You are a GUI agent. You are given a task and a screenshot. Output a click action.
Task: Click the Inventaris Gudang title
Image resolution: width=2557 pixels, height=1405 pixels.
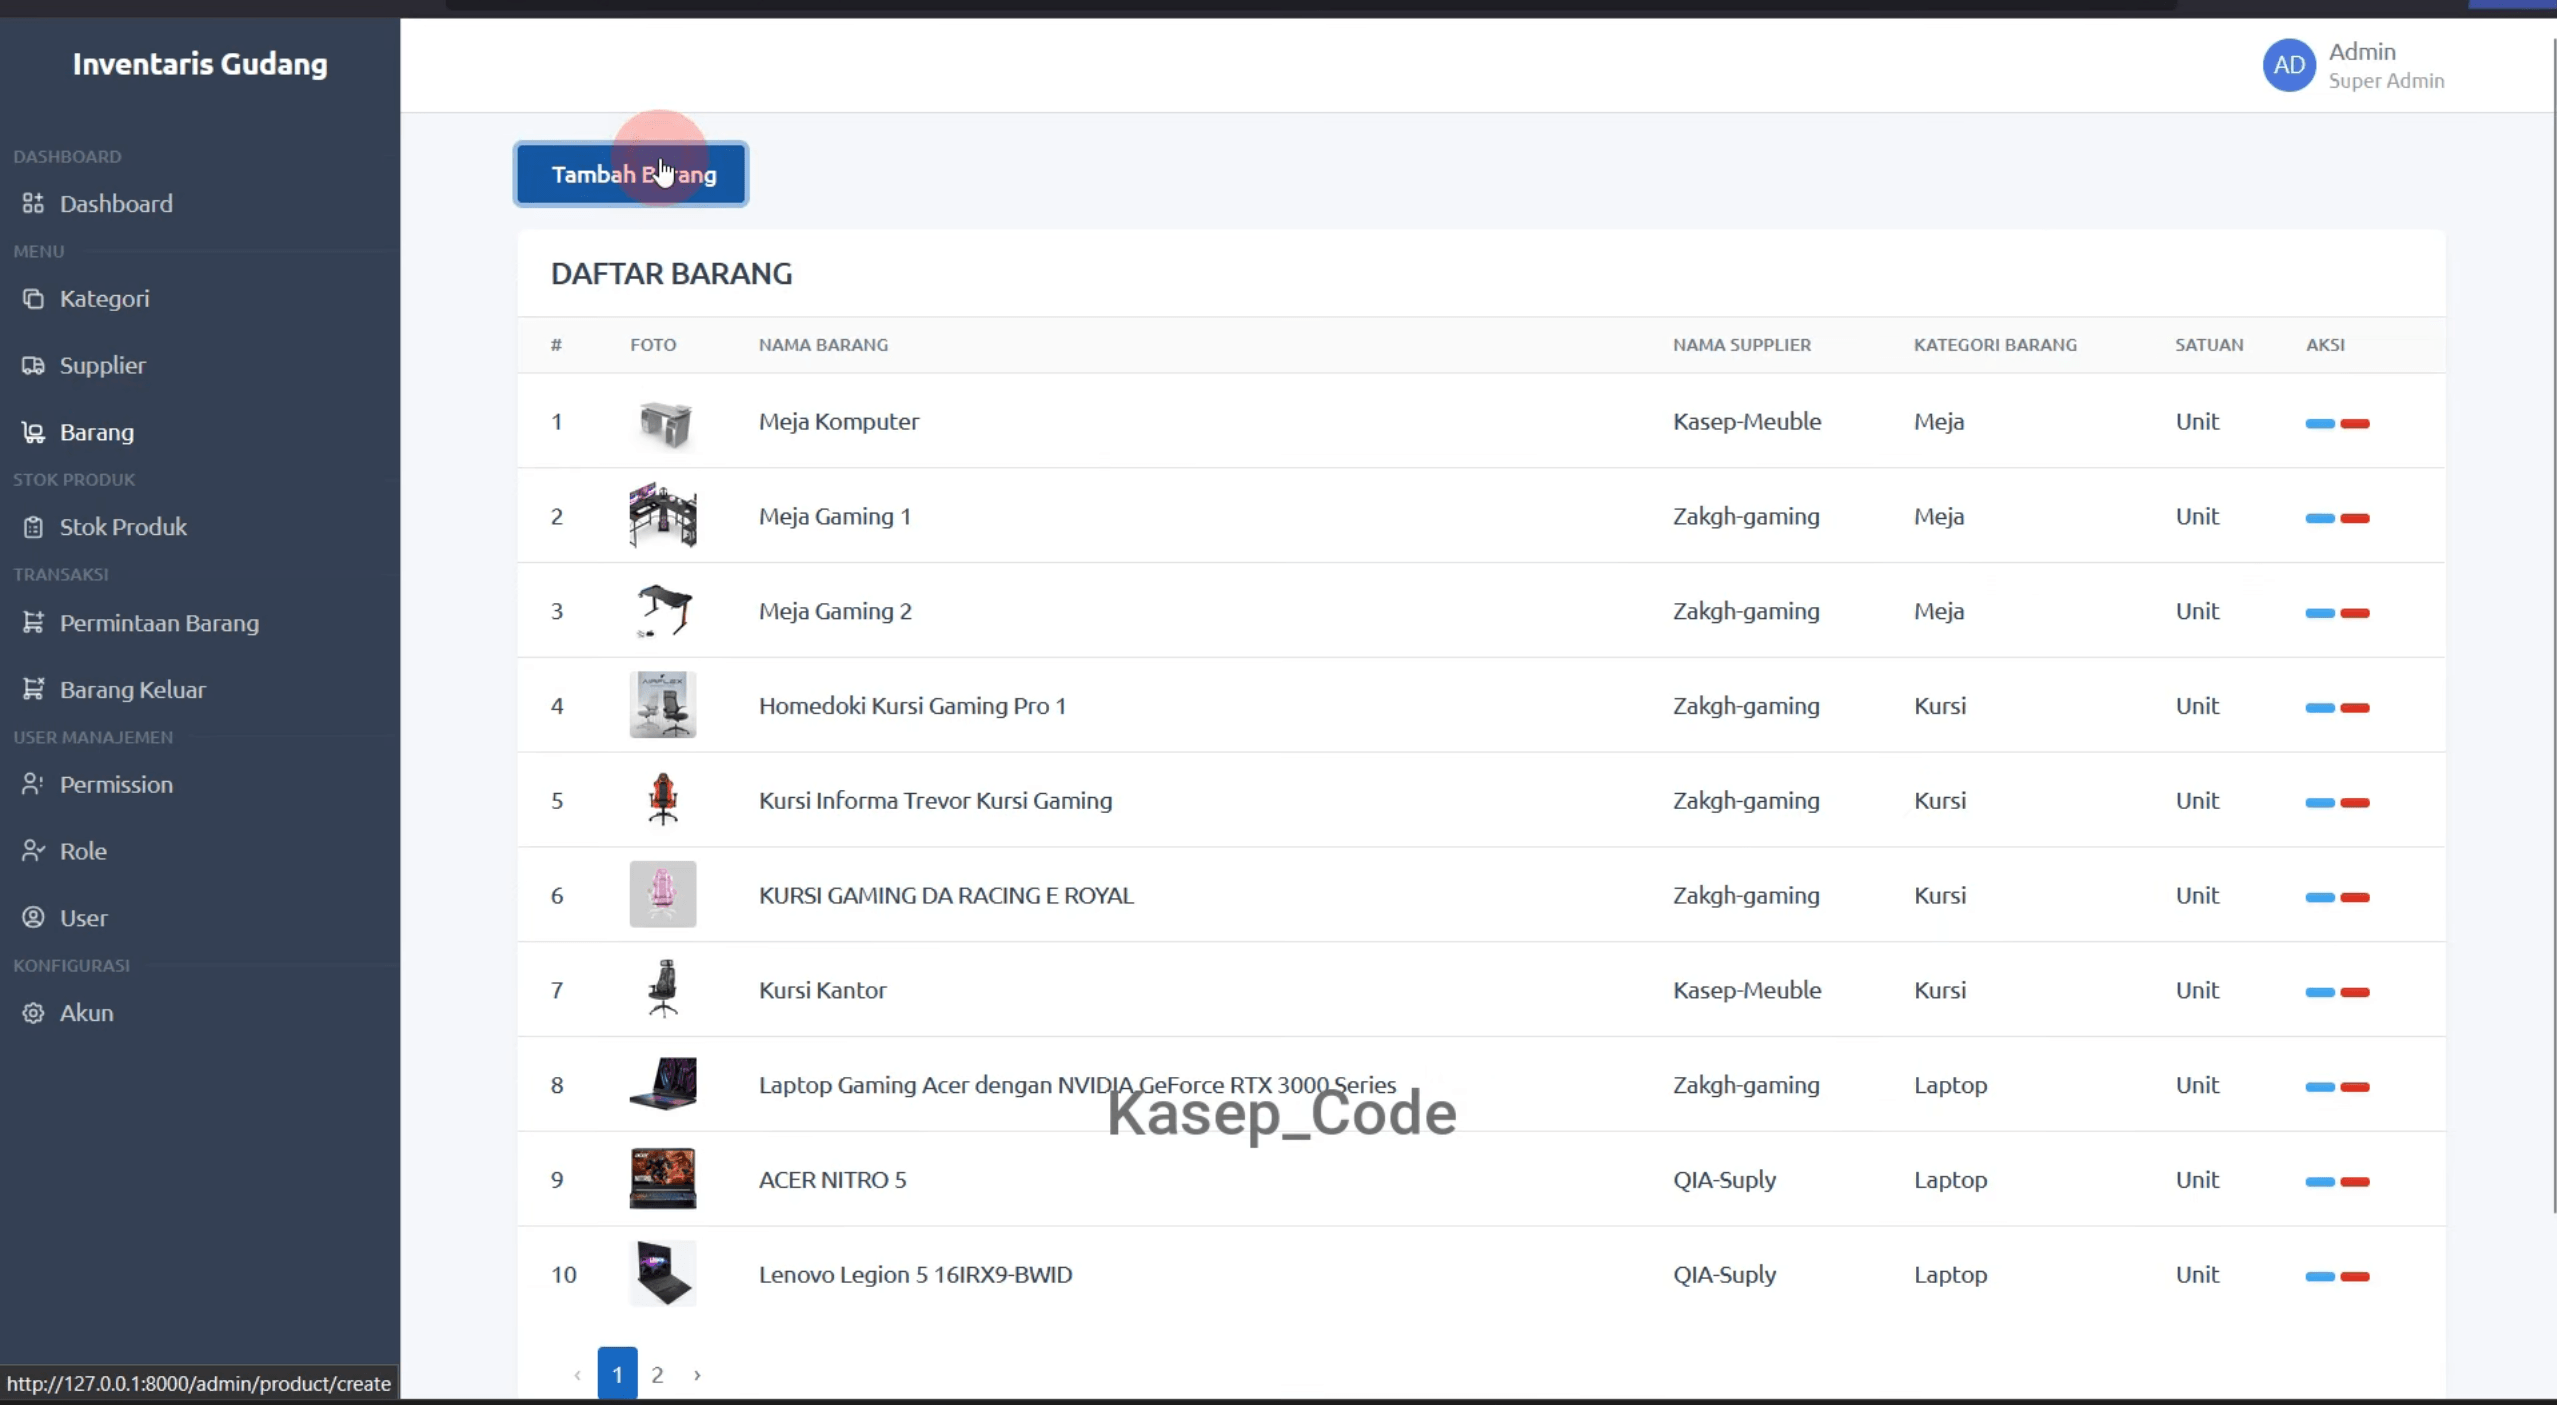[200, 64]
